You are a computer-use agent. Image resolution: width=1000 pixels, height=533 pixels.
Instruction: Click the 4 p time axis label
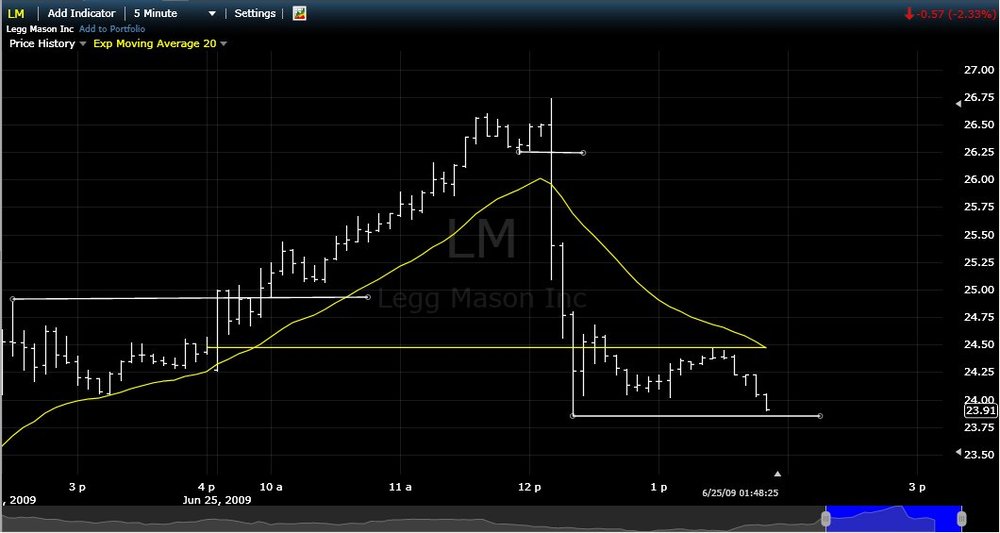click(x=207, y=488)
